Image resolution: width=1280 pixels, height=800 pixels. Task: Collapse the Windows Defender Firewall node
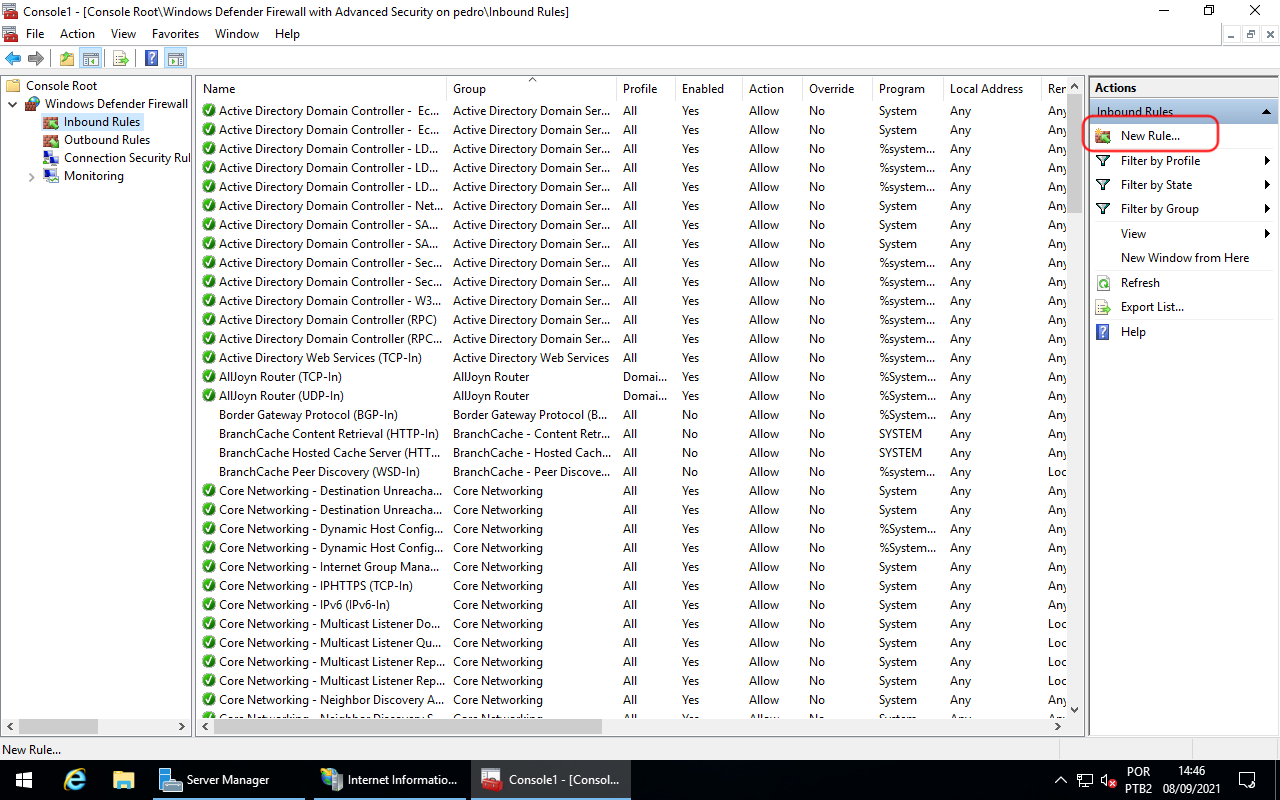13,104
